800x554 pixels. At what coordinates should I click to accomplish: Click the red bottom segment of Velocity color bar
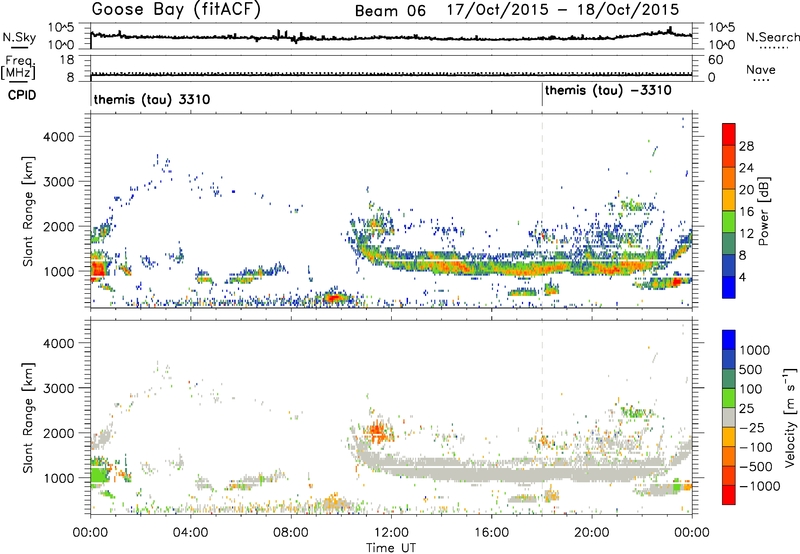[x=729, y=495]
